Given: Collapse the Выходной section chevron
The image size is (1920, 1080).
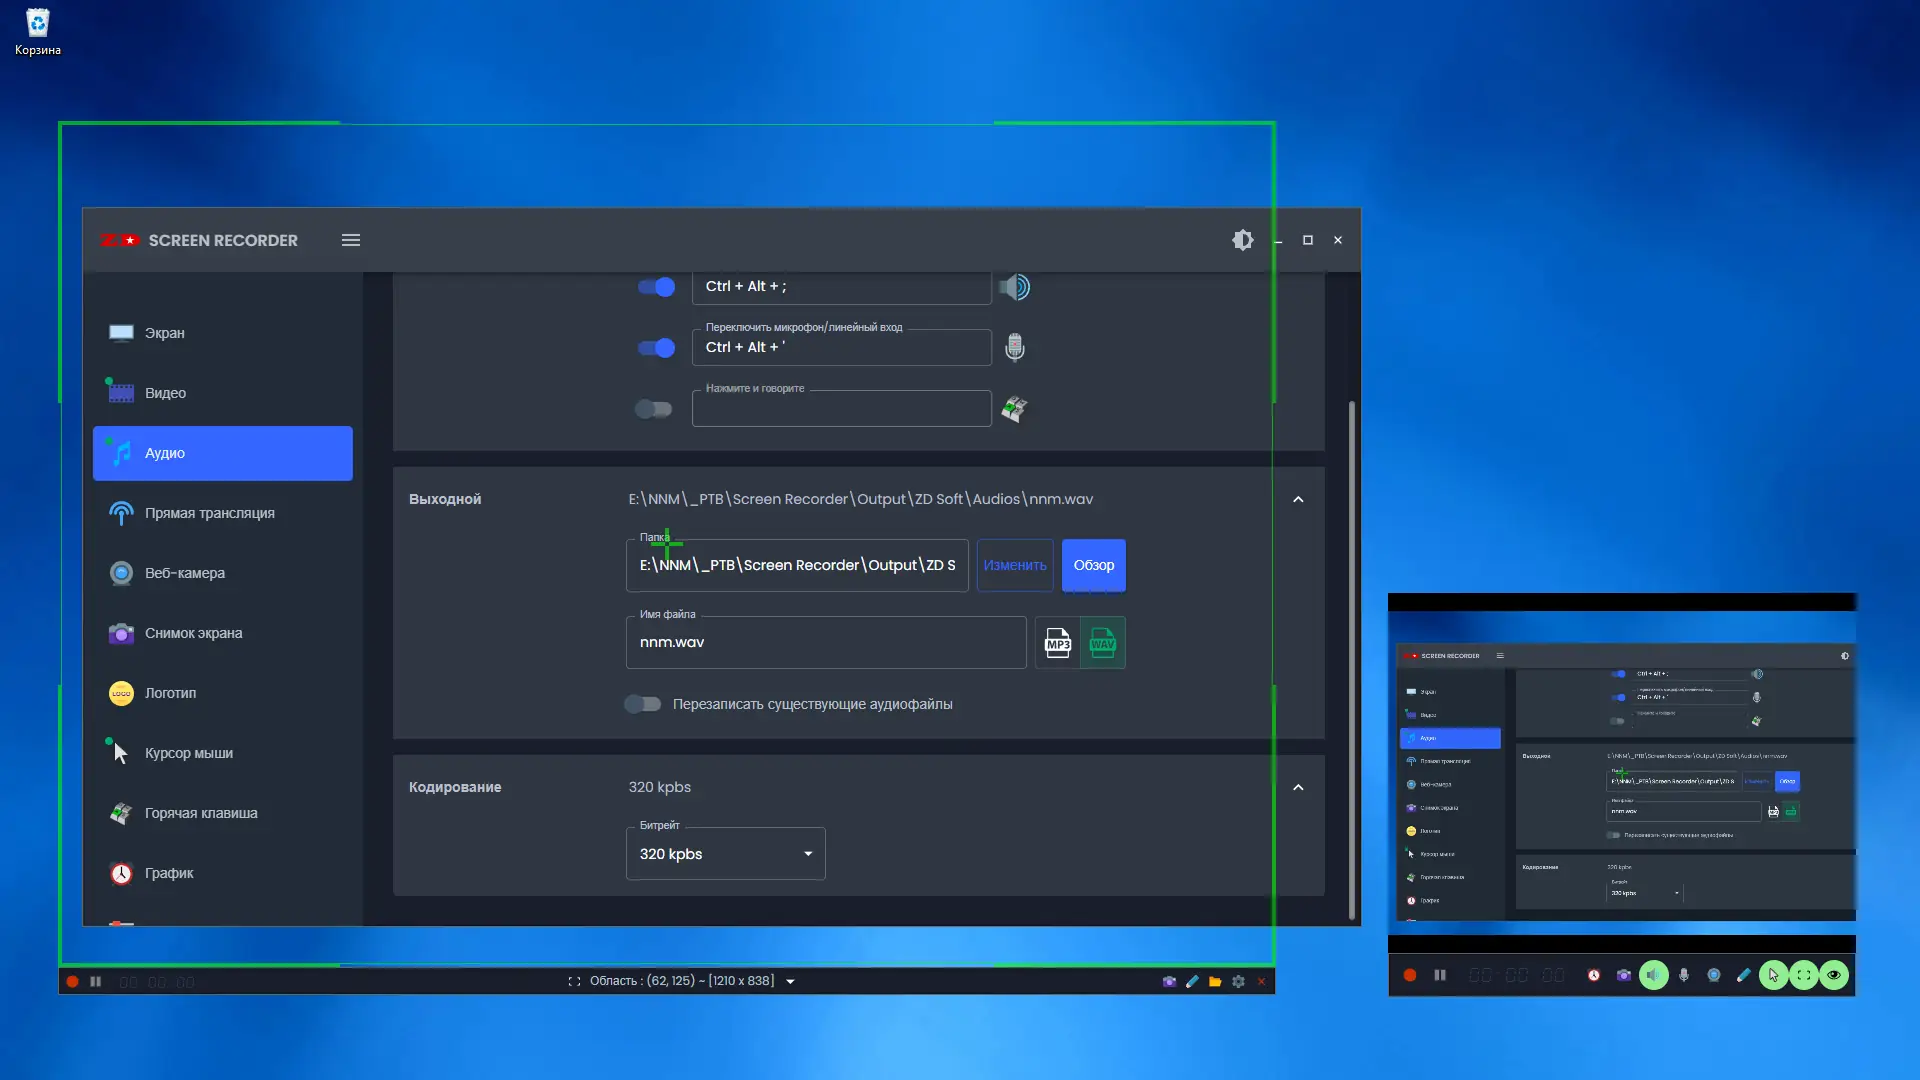Looking at the screenshot, I should pos(1298,499).
